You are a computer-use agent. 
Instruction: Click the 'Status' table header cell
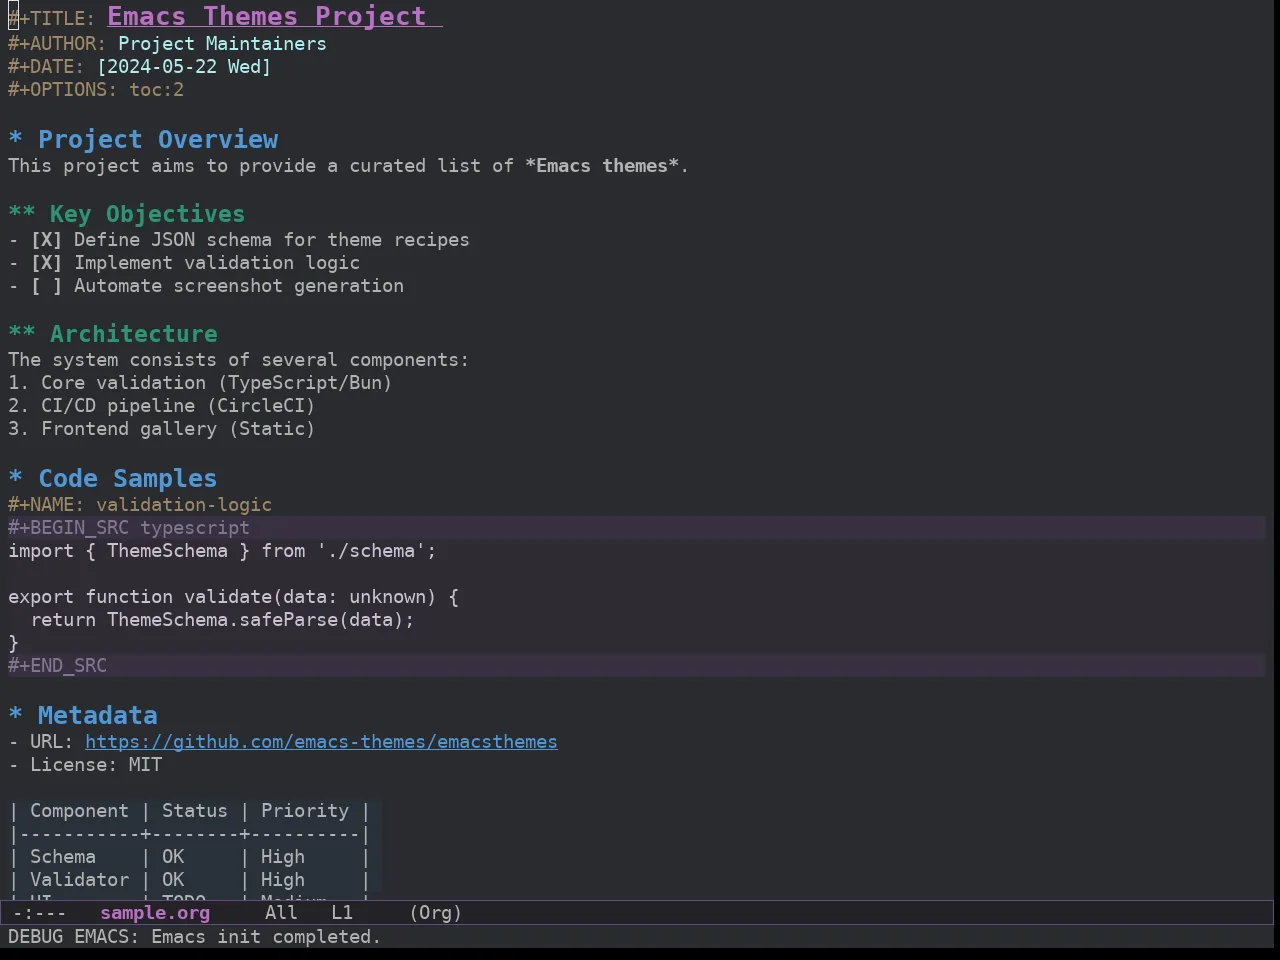click(x=195, y=811)
